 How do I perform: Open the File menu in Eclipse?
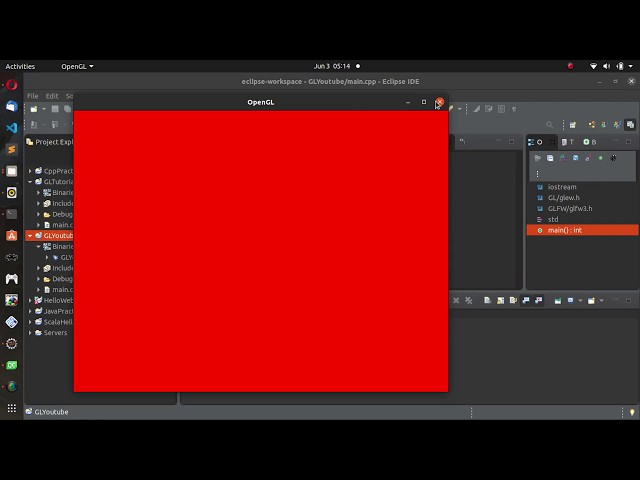[33, 96]
